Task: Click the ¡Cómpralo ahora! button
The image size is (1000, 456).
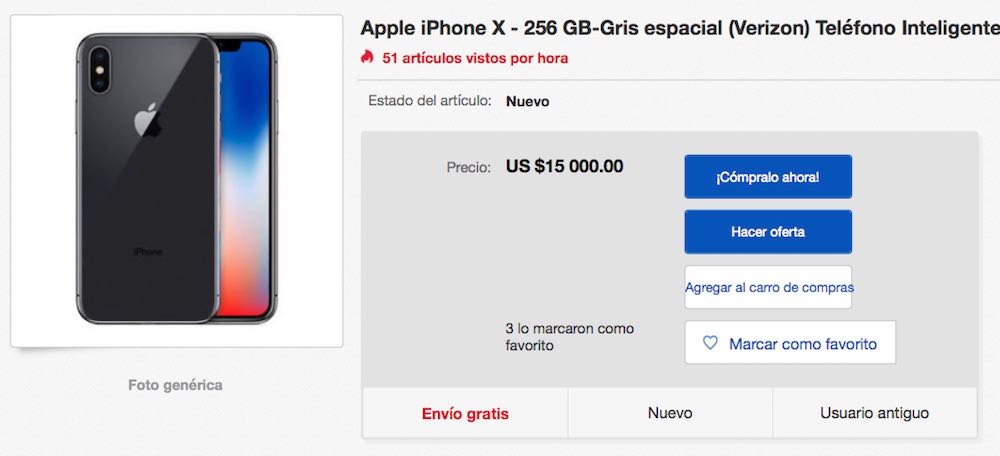Action: pyautogui.click(x=768, y=177)
